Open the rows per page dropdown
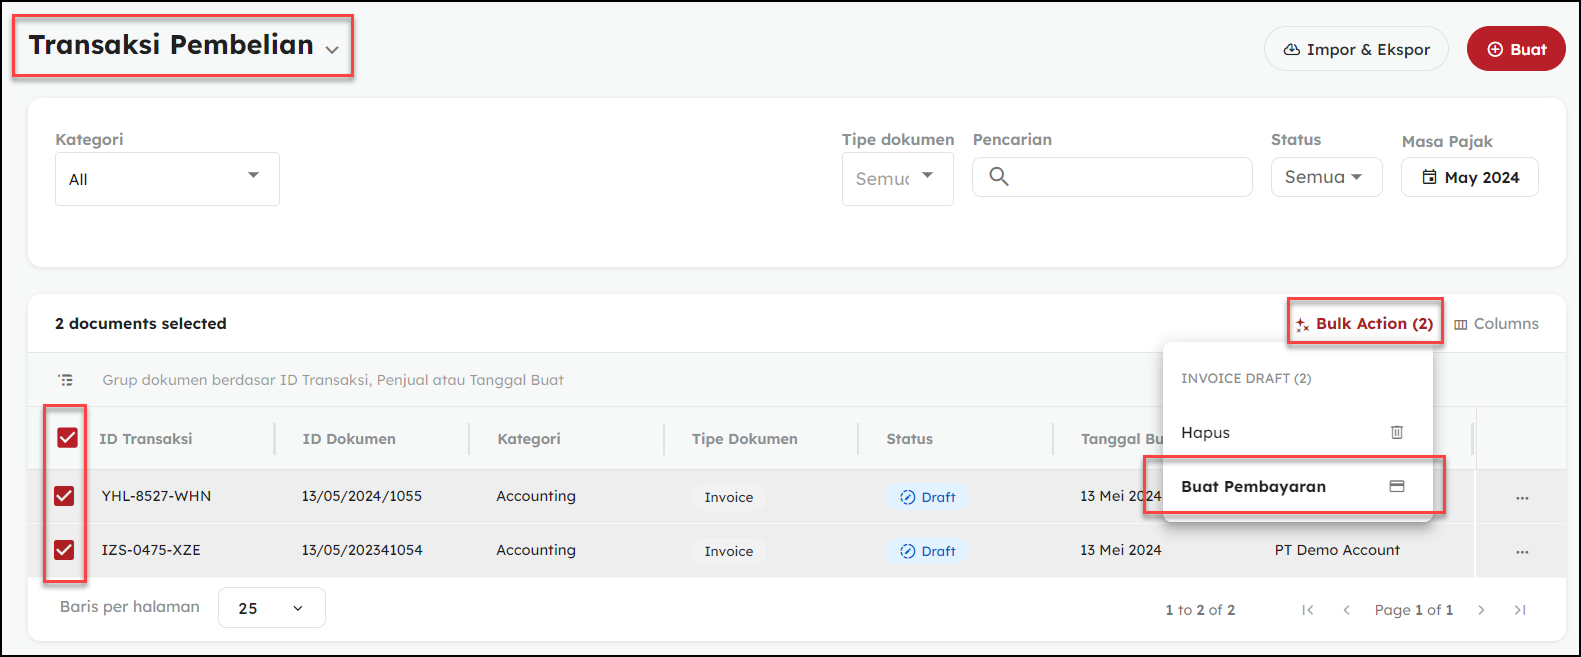Screen dimensions: 1581x657 tap(271, 608)
